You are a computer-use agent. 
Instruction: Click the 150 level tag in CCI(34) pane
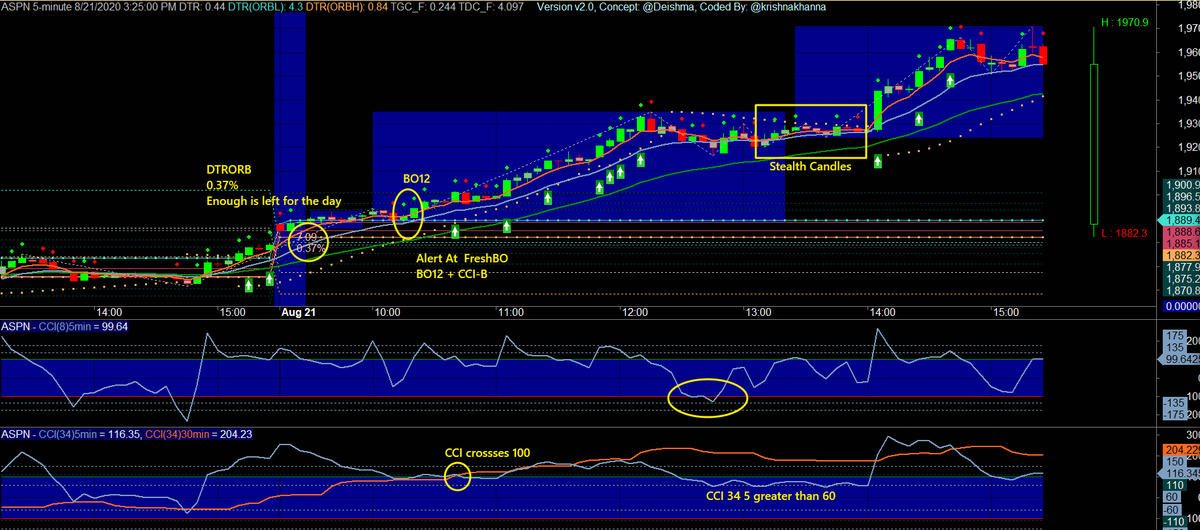[x=1174, y=462]
